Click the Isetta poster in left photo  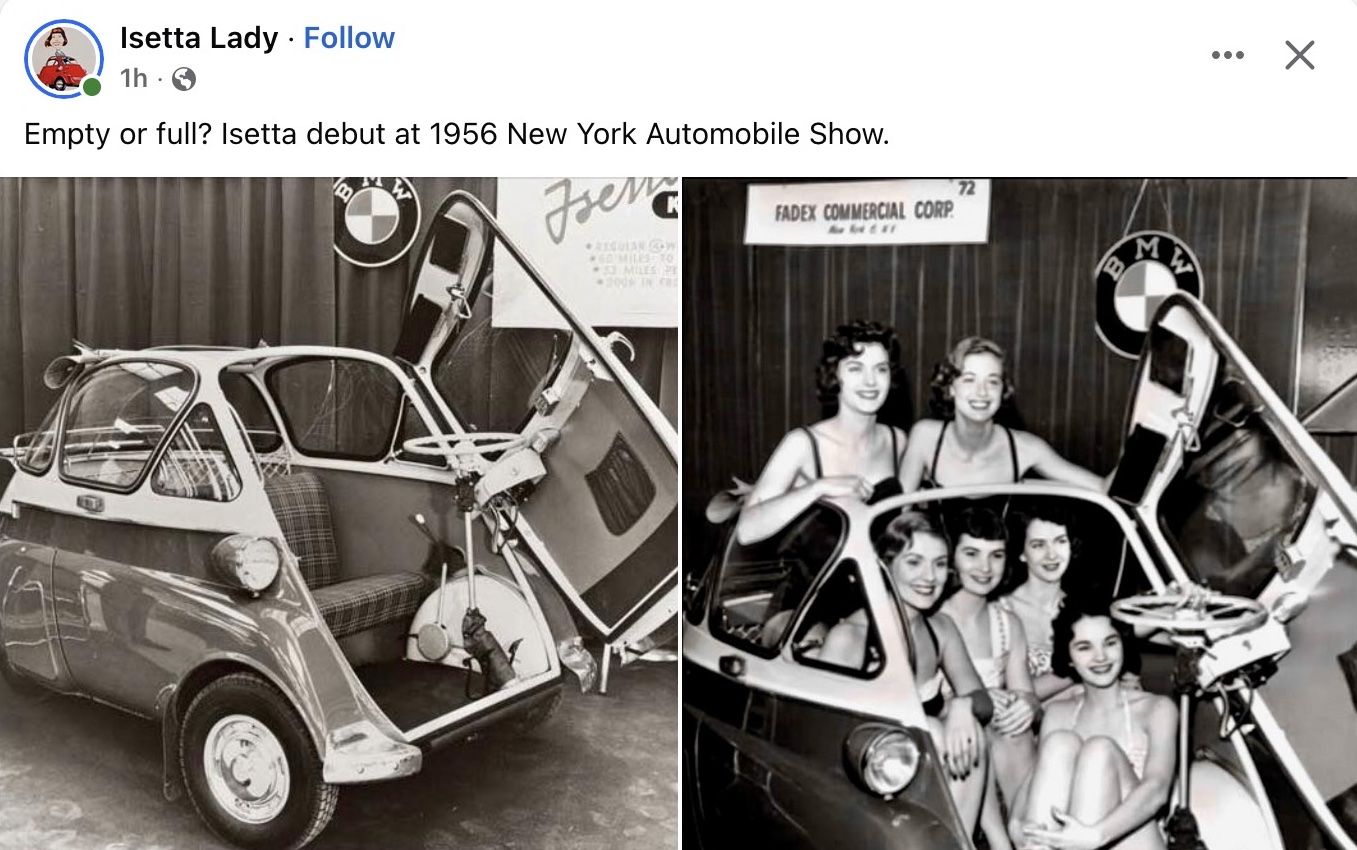[x=587, y=250]
